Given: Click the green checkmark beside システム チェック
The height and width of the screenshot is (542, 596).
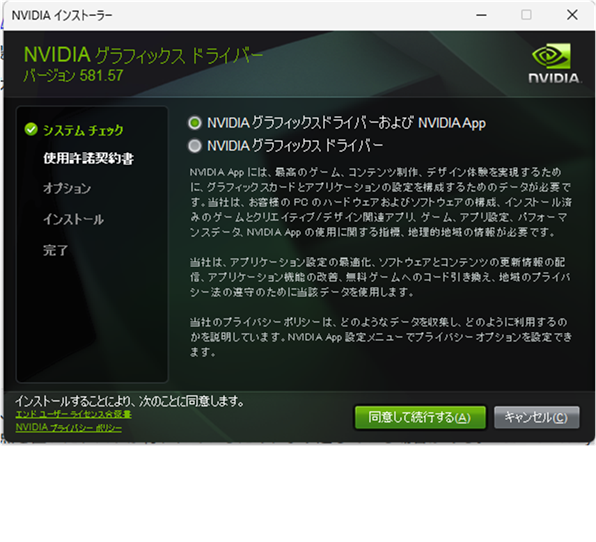Looking at the screenshot, I should [31, 130].
